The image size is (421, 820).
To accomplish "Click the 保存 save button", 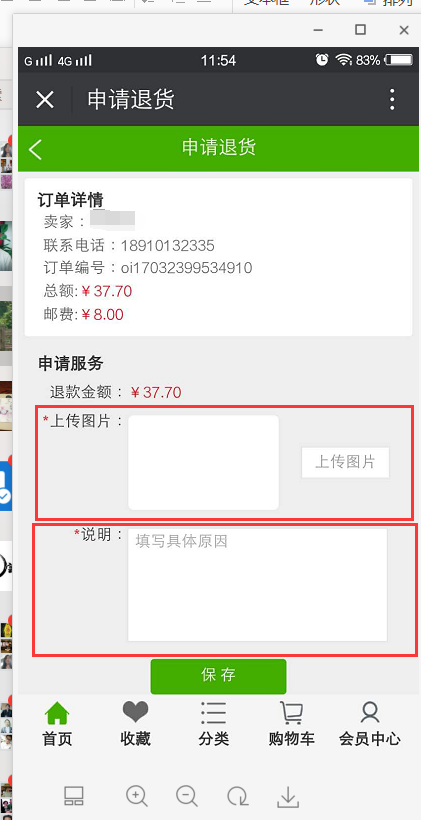I will point(219,676).
